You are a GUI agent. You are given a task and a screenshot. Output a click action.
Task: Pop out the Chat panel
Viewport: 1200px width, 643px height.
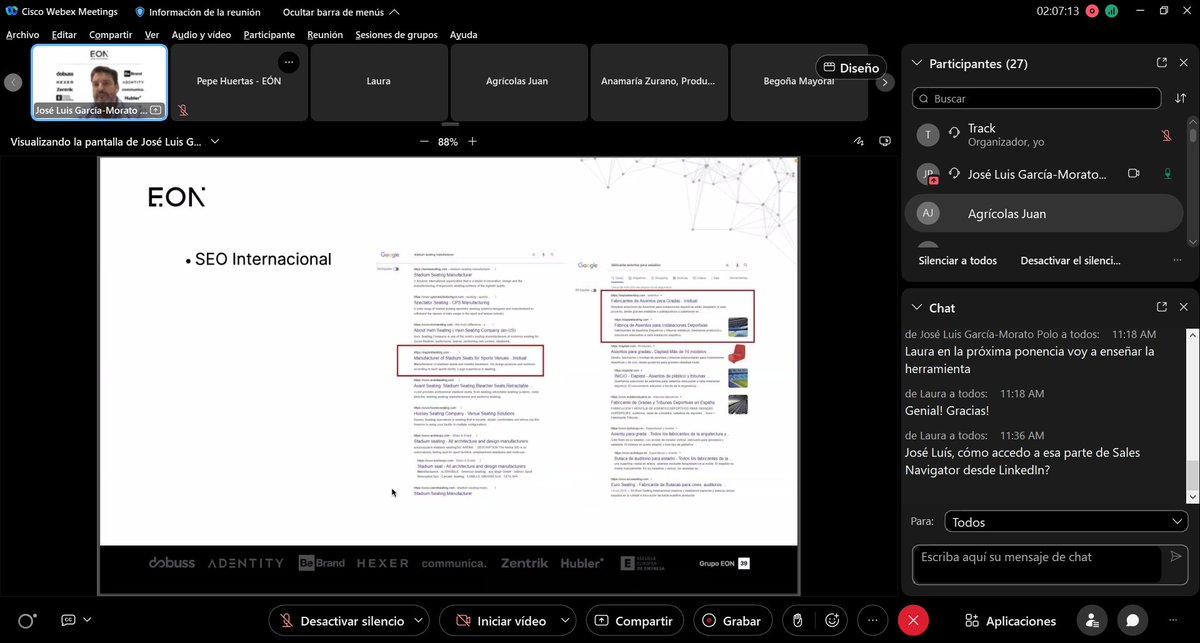[1162, 308]
